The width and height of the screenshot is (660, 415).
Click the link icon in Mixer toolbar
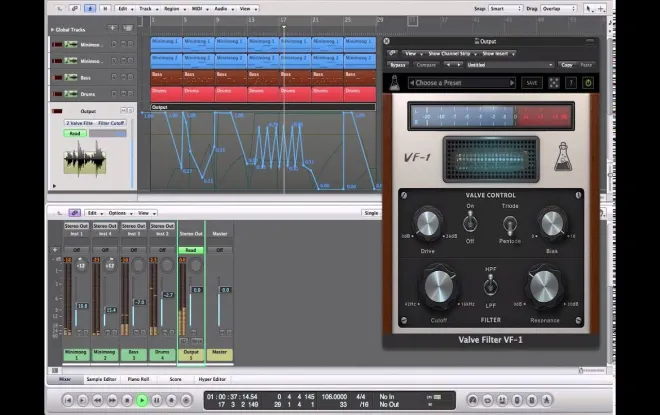(x=75, y=213)
